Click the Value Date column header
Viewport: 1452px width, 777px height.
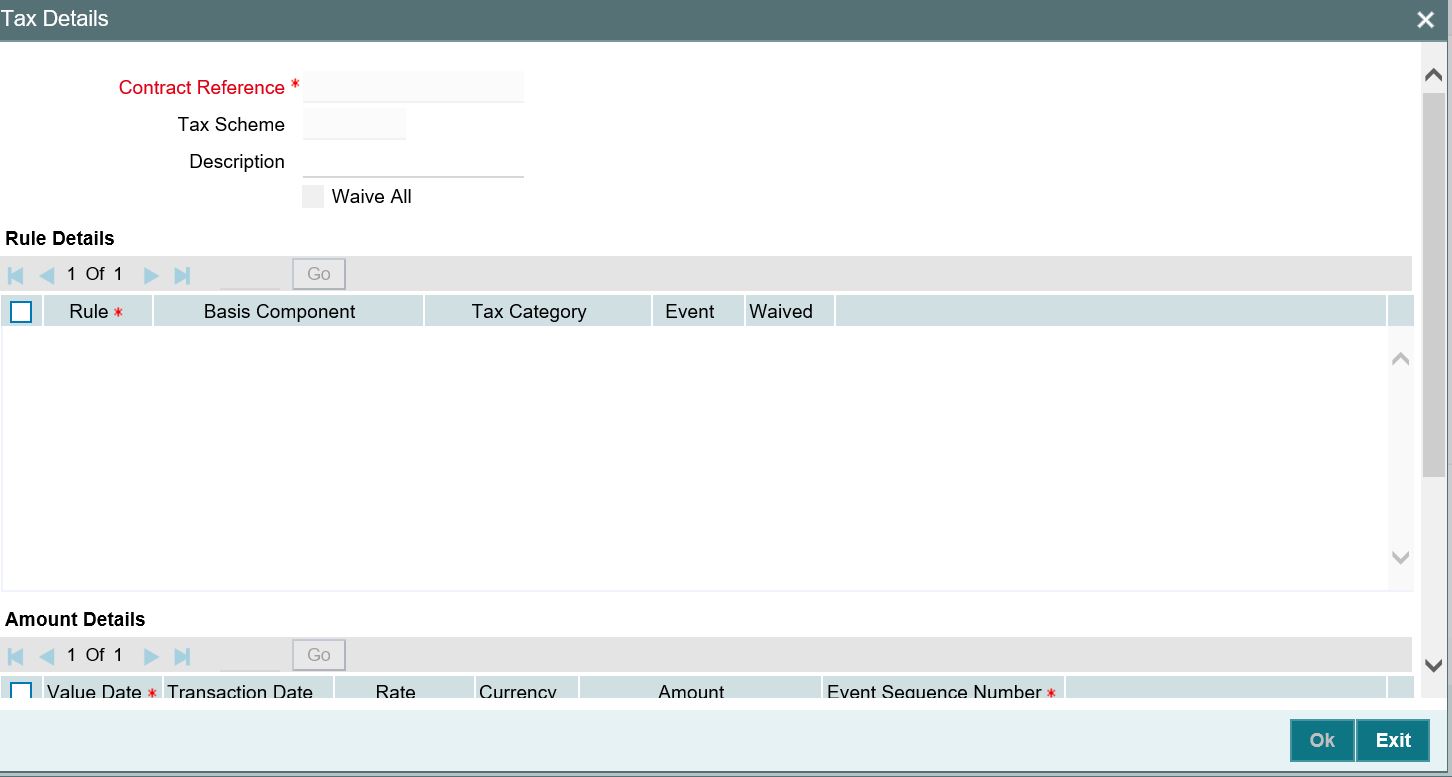tap(102, 688)
